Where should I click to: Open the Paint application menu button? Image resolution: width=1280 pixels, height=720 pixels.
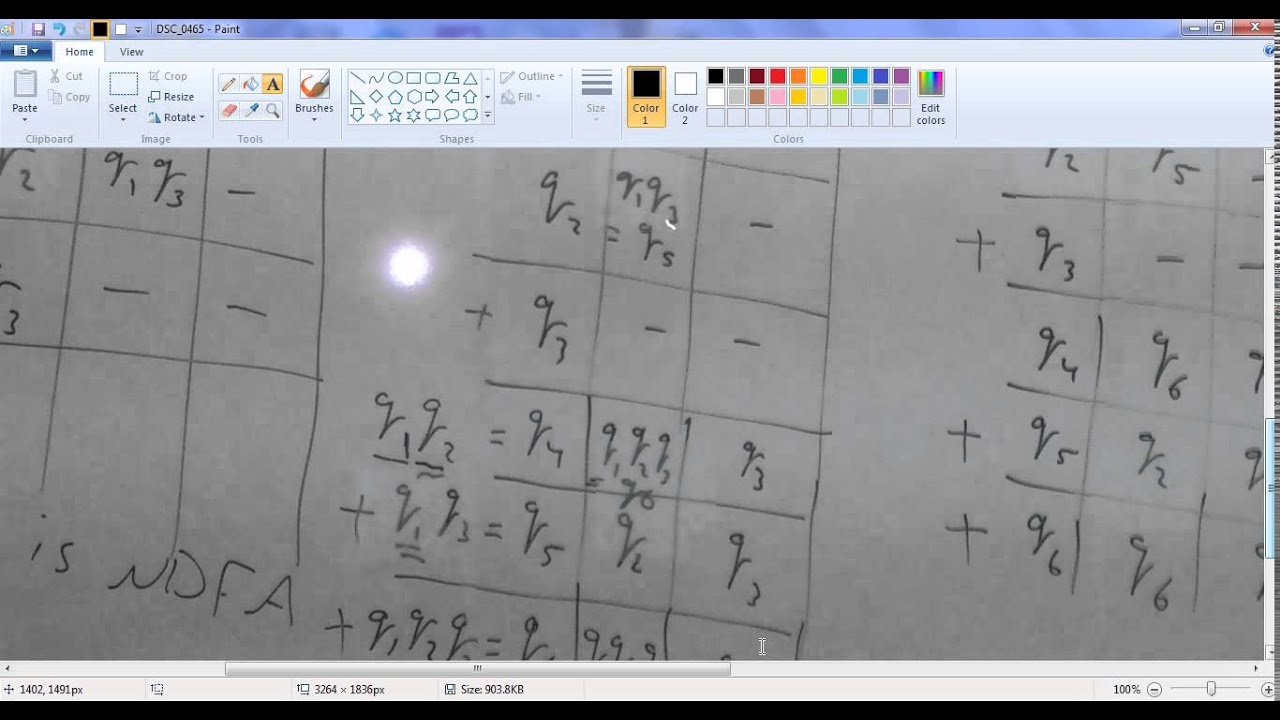coord(26,51)
